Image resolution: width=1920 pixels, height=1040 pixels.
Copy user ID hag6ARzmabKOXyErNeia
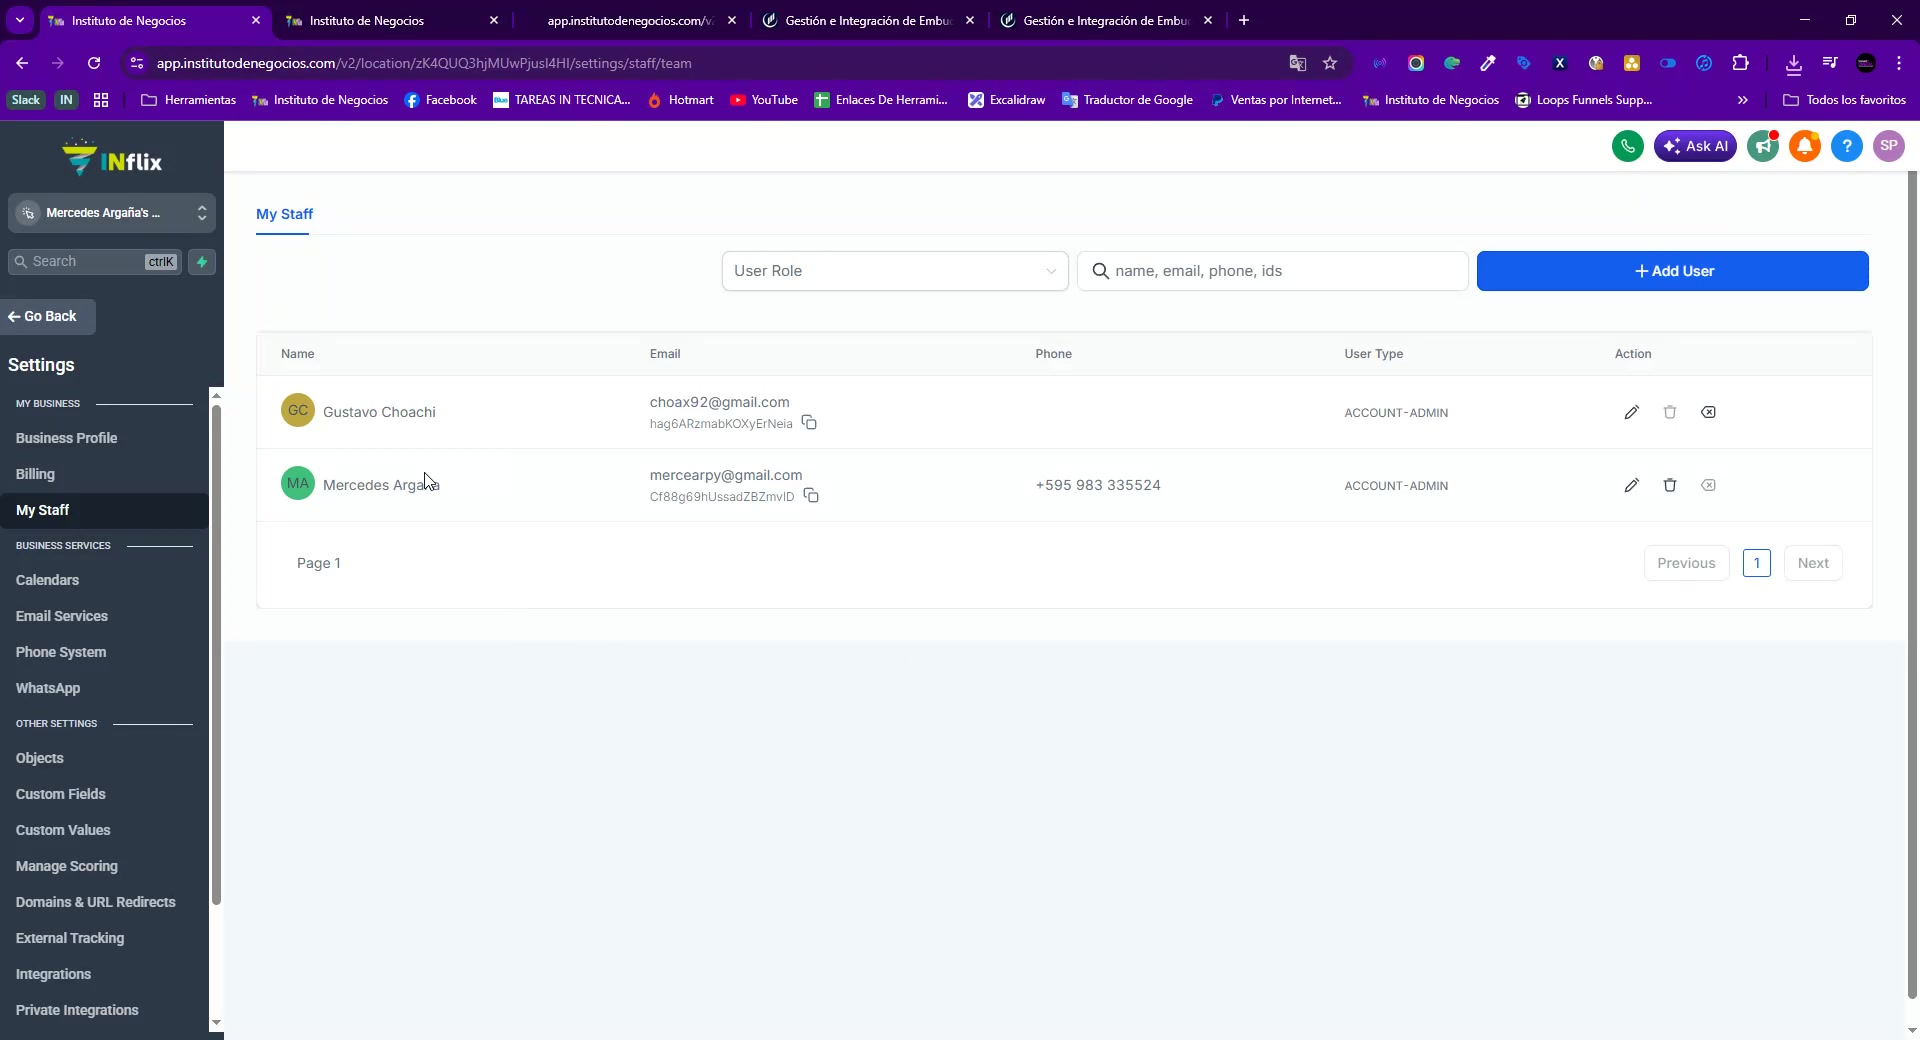809,423
